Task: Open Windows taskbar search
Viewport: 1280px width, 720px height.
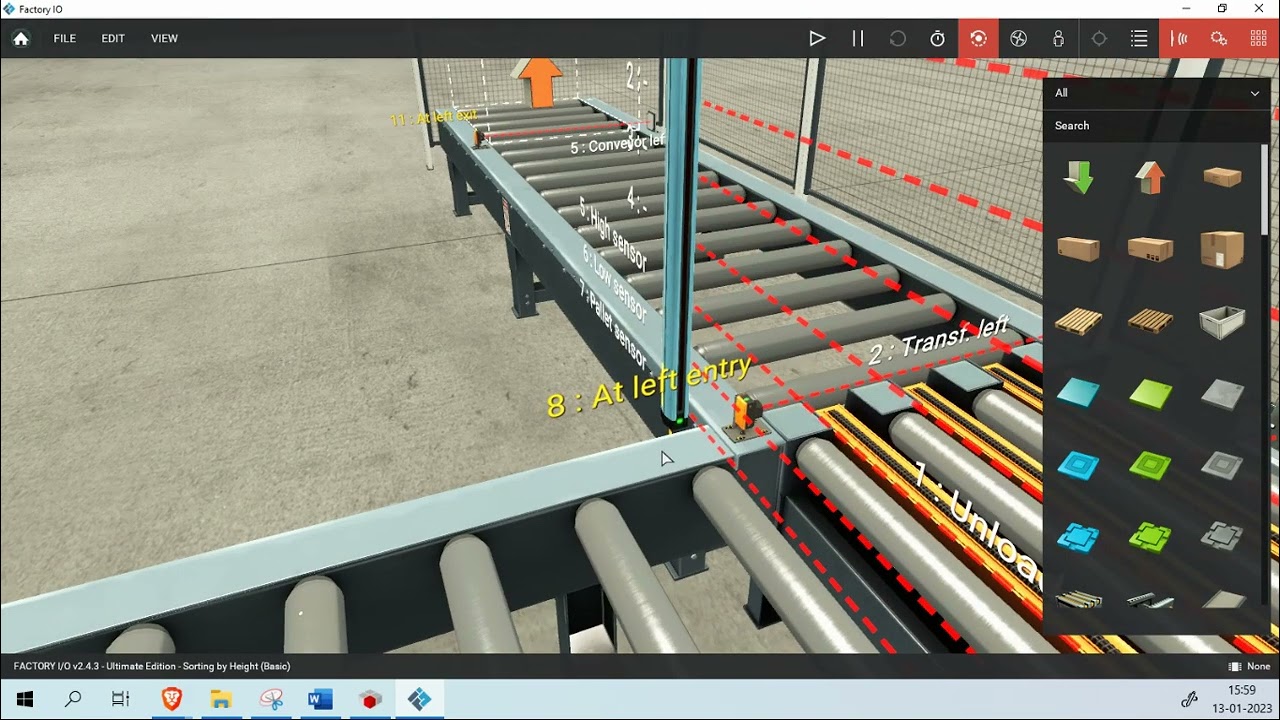Action: pyautogui.click(x=73, y=700)
